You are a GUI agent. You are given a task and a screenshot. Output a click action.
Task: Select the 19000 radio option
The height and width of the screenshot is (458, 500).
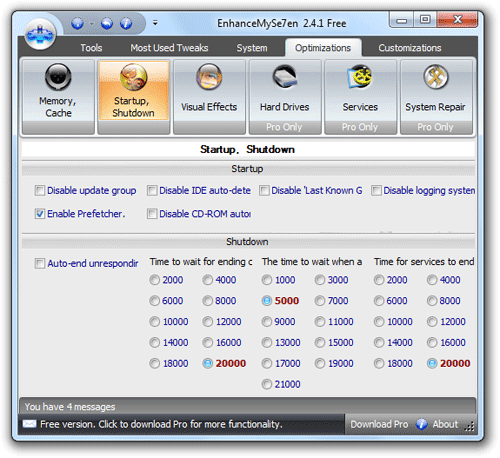(x=320, y=363)
